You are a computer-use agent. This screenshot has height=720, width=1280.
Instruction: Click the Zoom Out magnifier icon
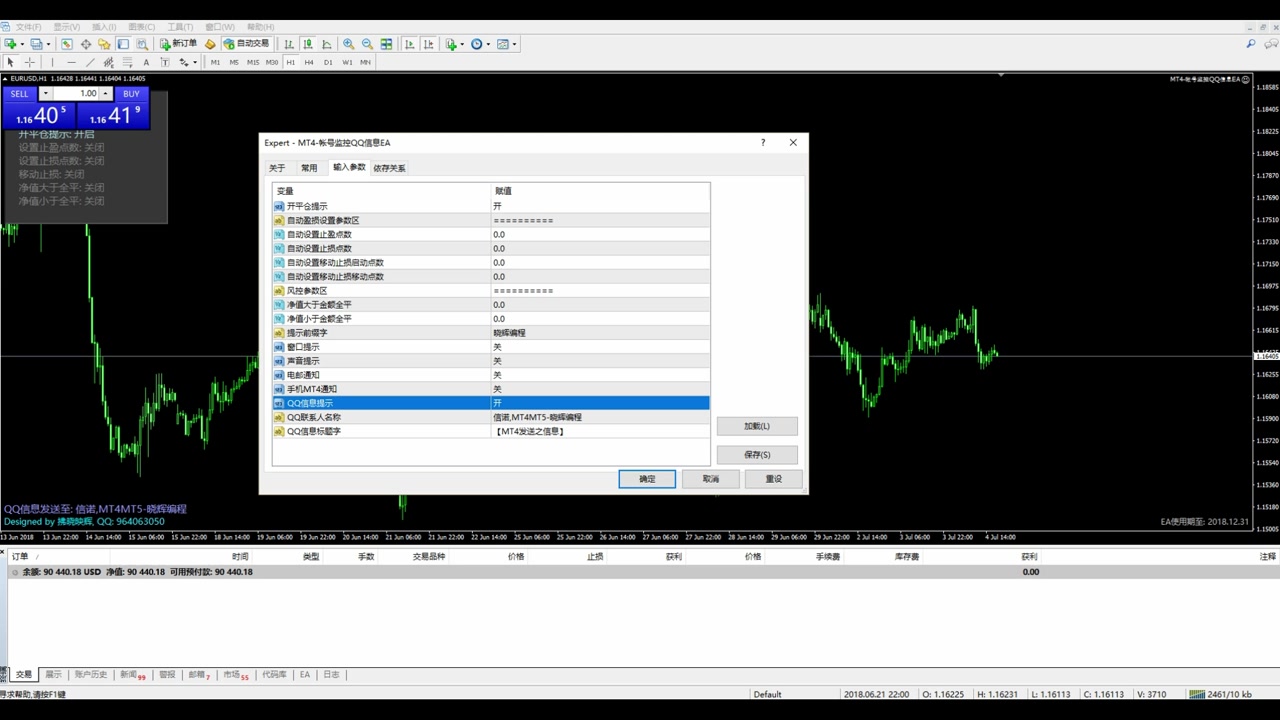(x=367, y=44)
